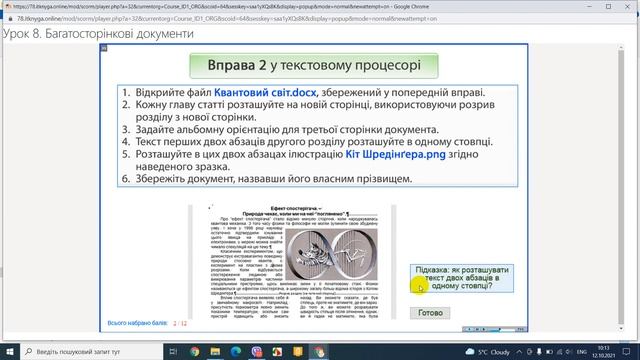
Task: Open the clock and date flyout
Action: point(603,351)
